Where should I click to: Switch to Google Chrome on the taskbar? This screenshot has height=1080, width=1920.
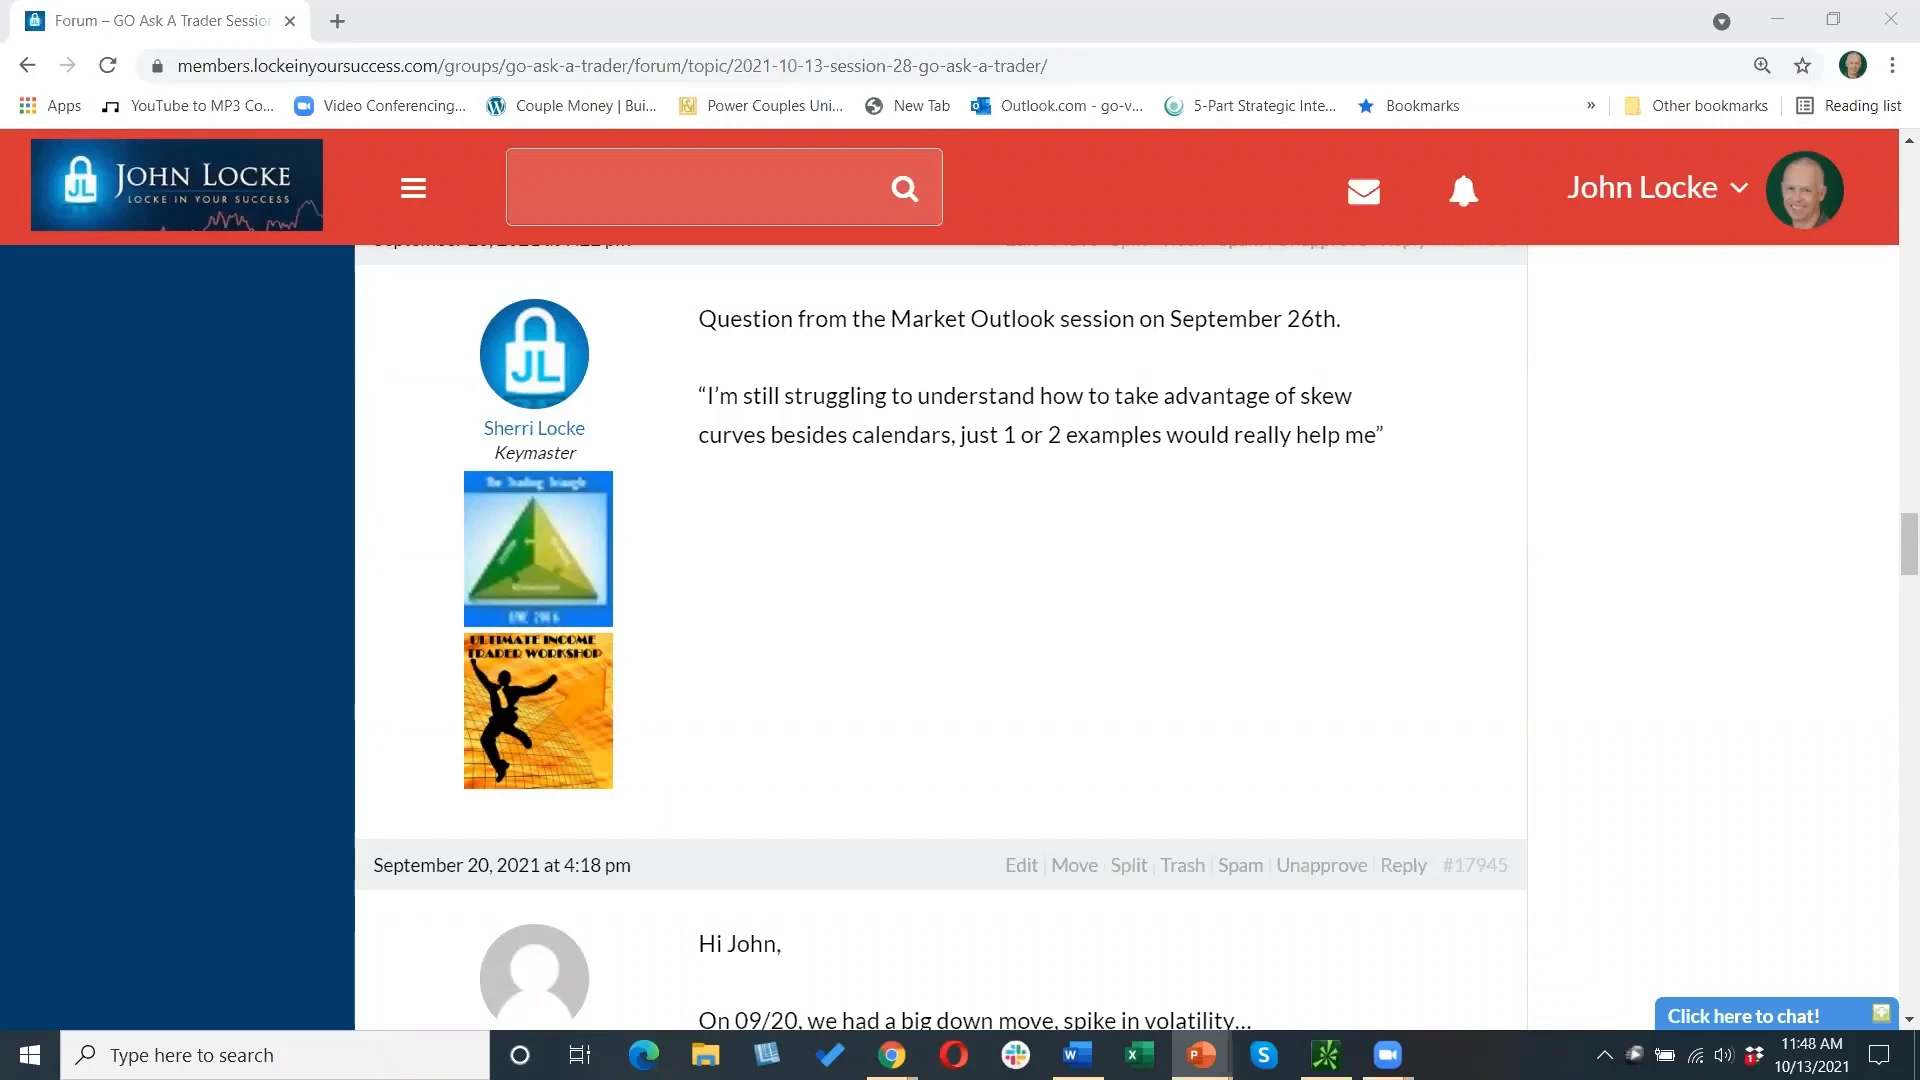point(891,1055)
